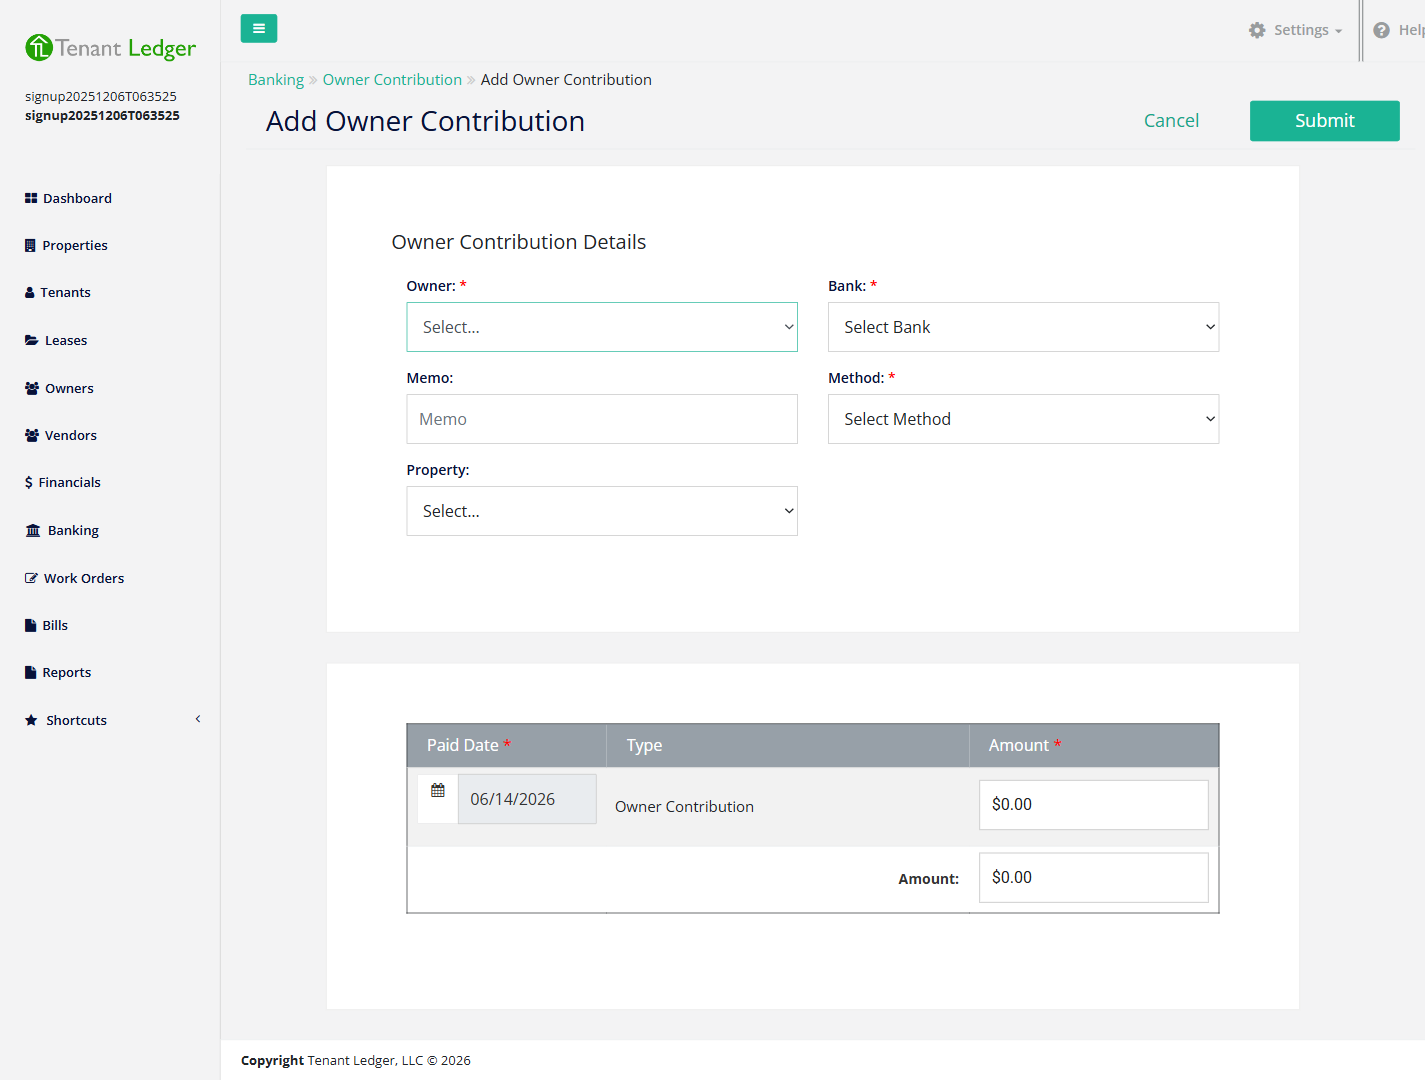Click the Paid Date 06/14/2026 field
This screenshot has width=1425, height=1080.
[527, 799]
